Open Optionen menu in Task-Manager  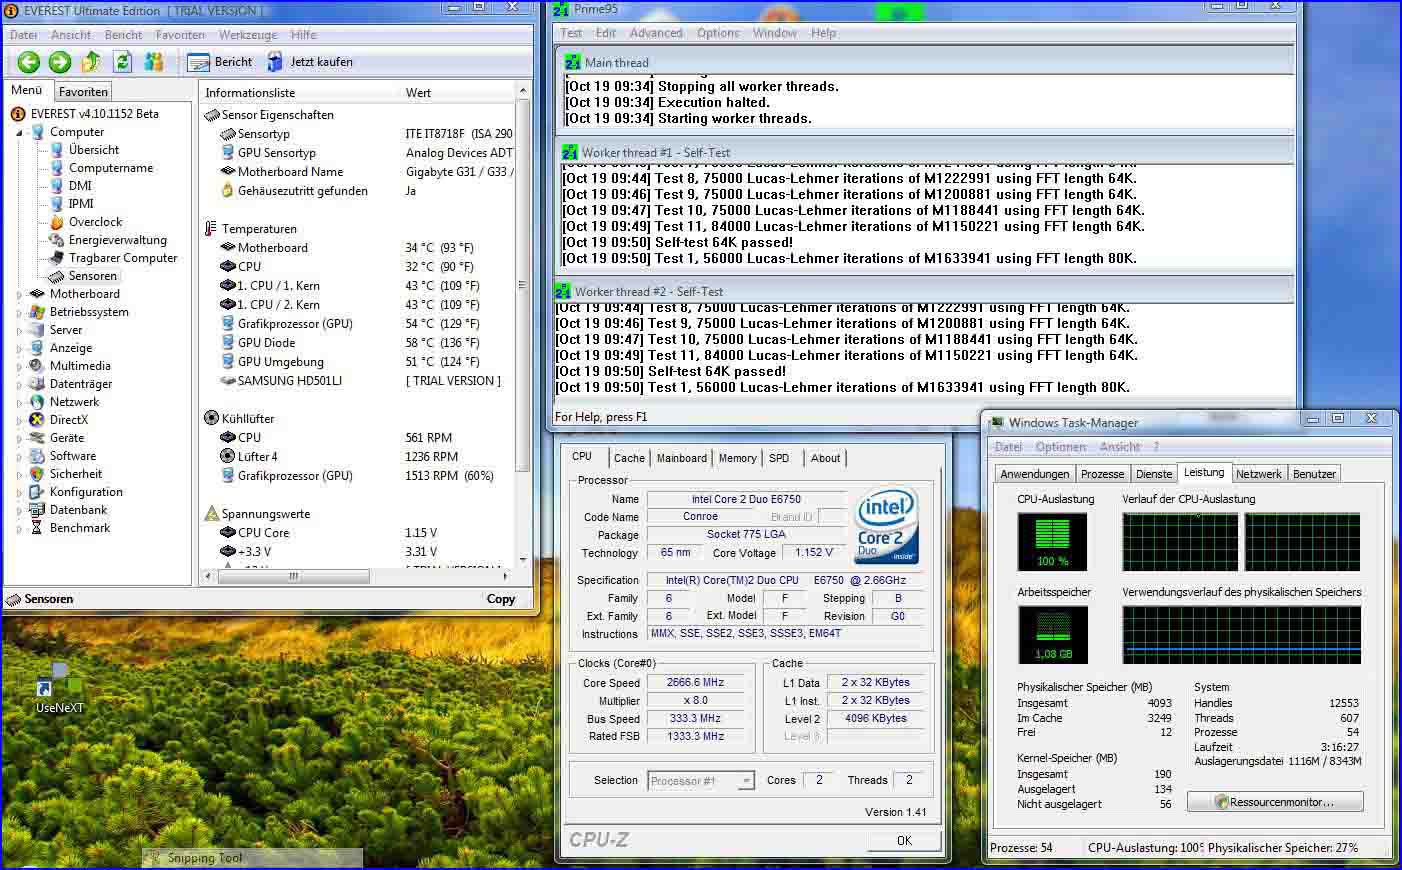[1060, 447]
